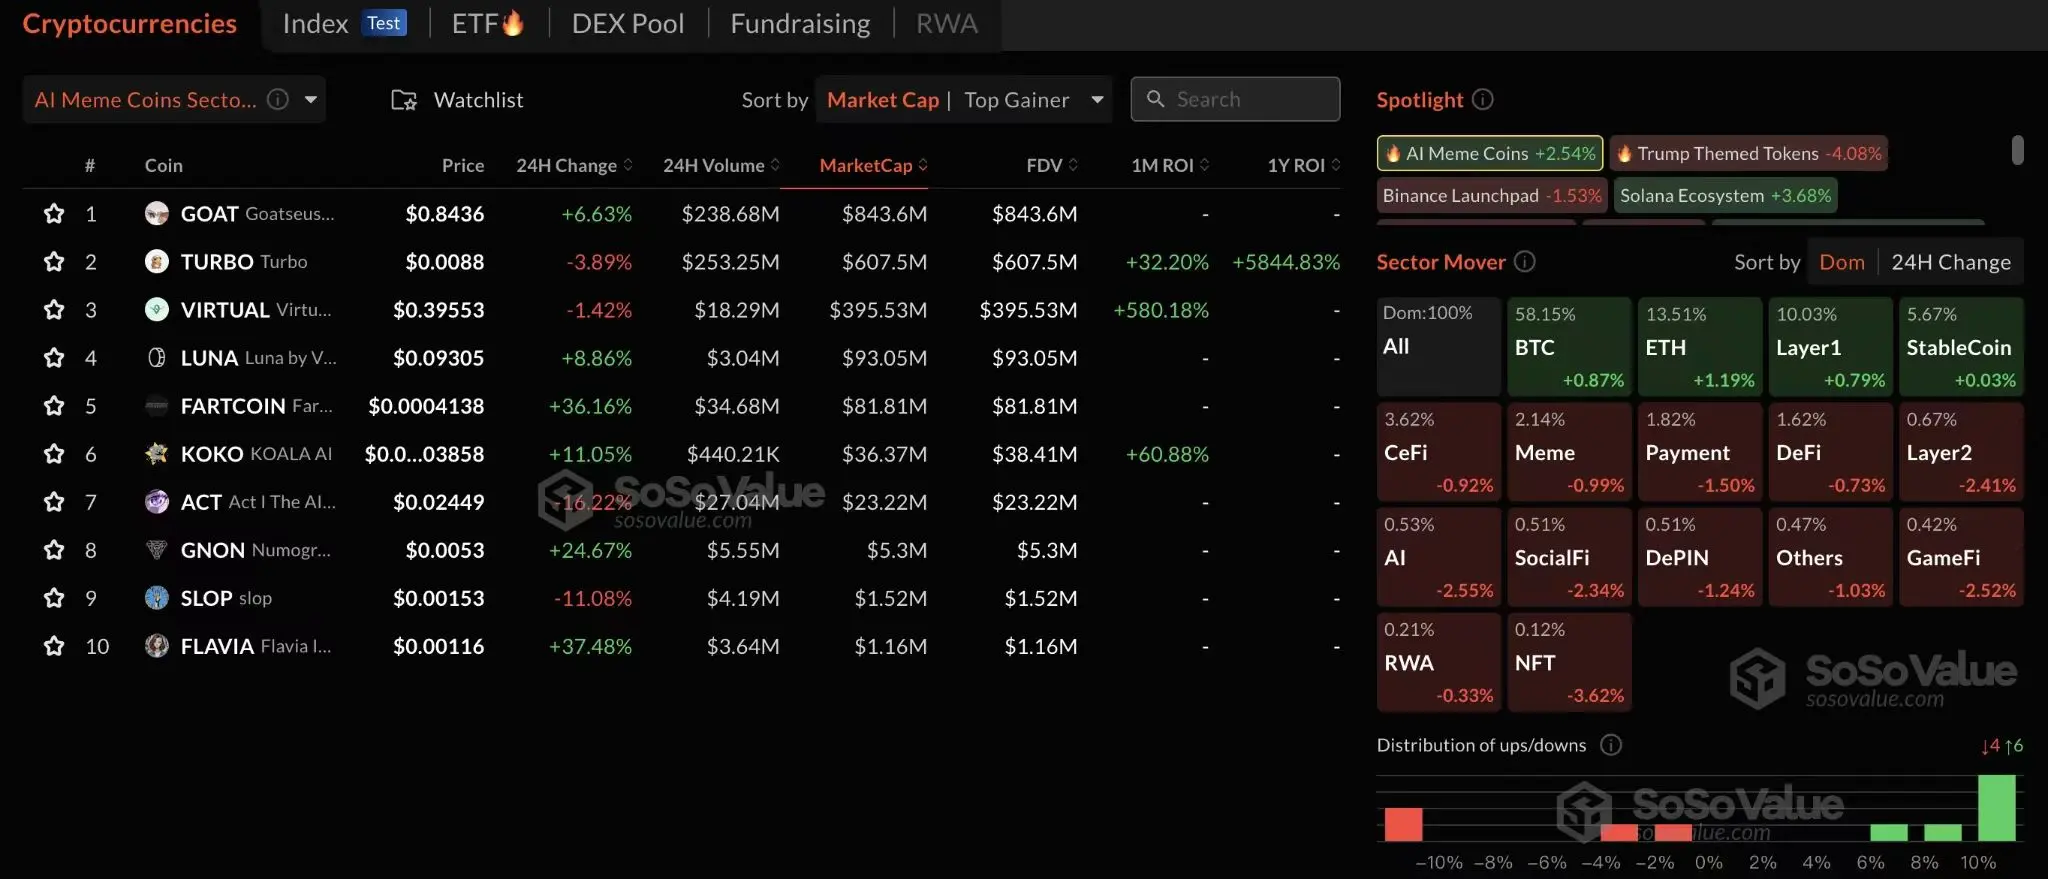Toggle favorite star for FLAVIA row
This screenshot has height=879, width=2048.
coord(54,646)
